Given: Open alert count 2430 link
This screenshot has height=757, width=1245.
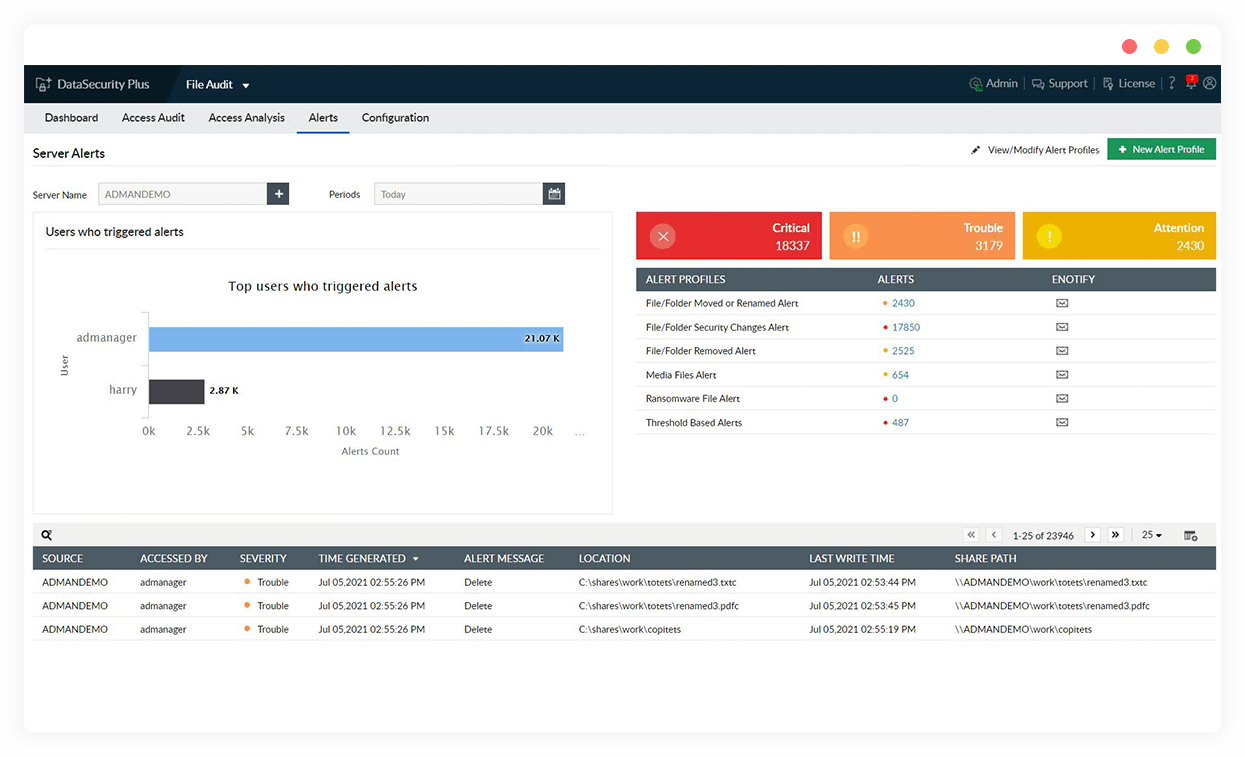Looking at the screenshot, I should point(903,303).
